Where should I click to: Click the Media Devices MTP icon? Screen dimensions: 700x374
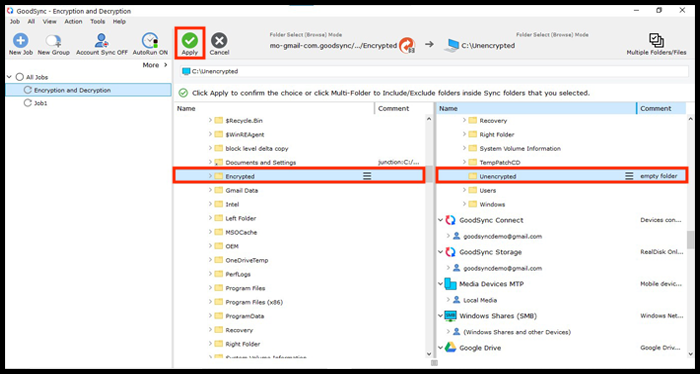(x=450, y=284)
